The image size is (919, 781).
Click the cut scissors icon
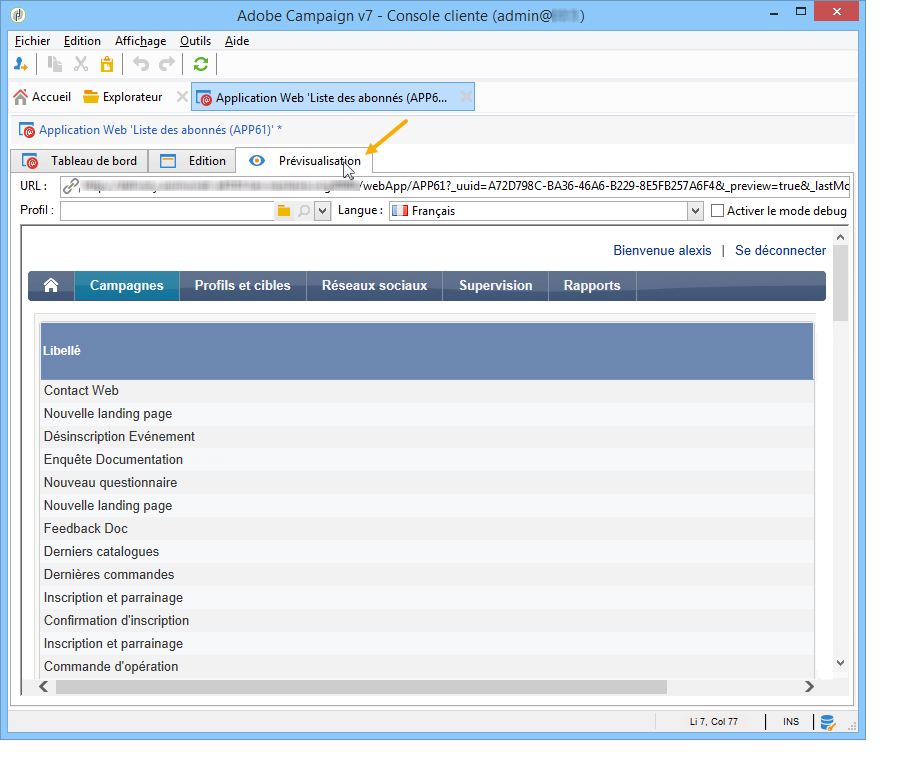pyautogui.click(x=81, y=64)
